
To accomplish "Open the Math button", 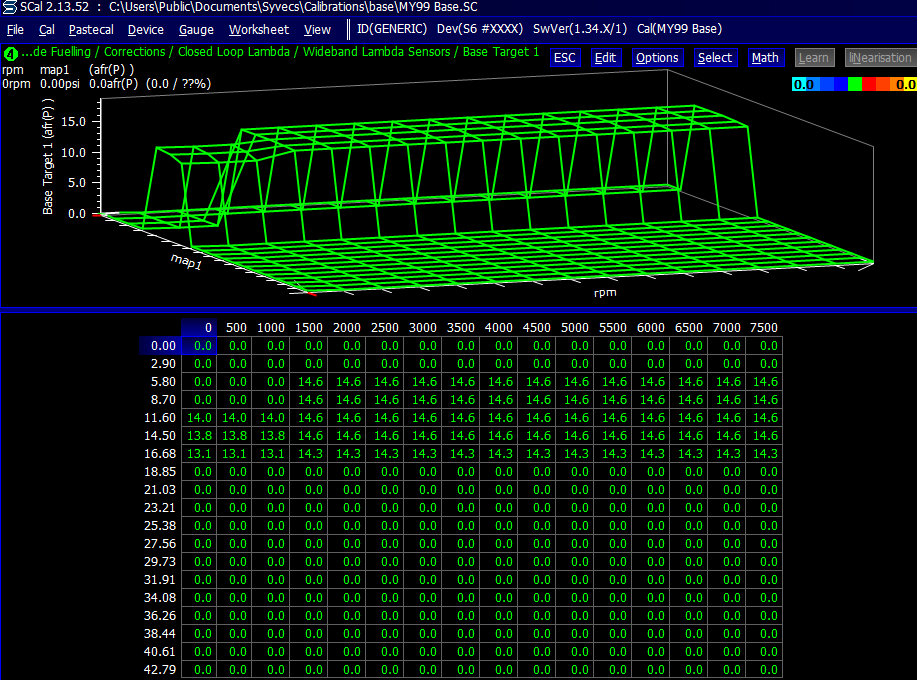I will tap(765, 58).
